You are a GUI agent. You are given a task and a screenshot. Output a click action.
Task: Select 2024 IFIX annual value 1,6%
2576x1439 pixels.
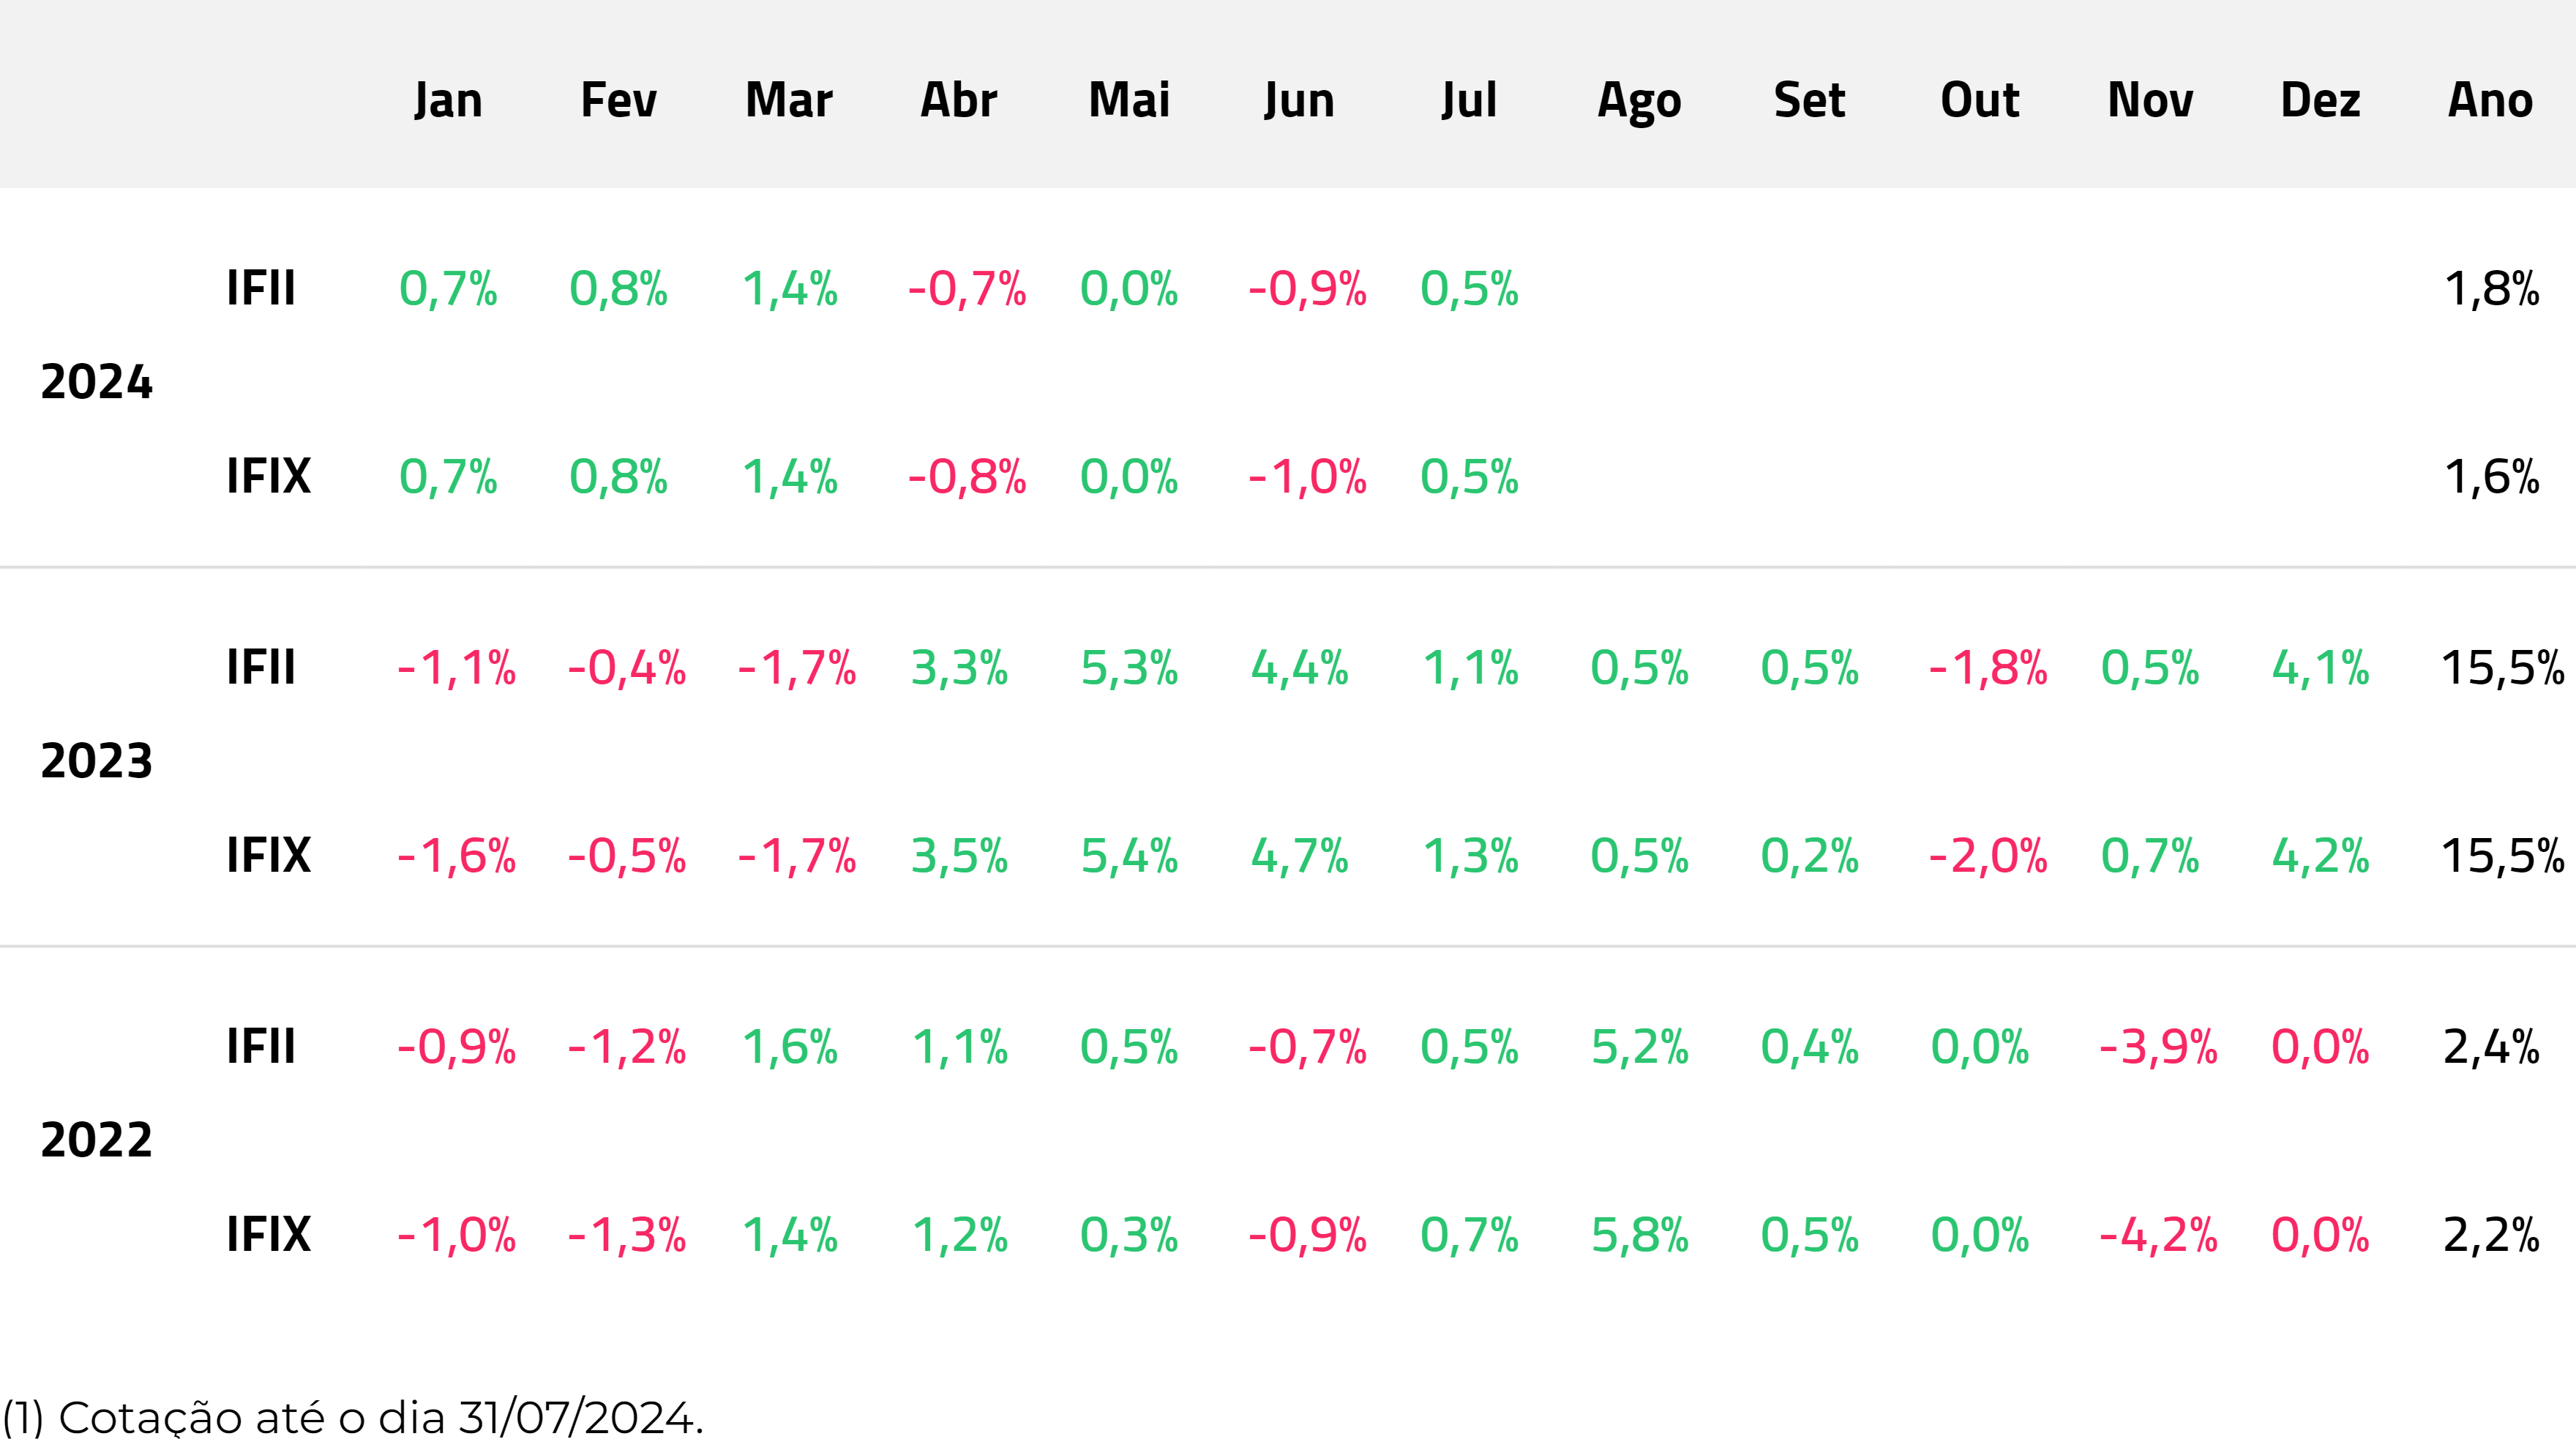pyautogui.click(x=2491, y=477)
